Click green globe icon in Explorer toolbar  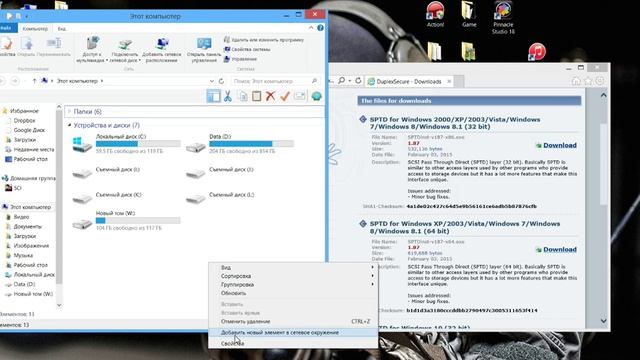[x=316, y=96]
